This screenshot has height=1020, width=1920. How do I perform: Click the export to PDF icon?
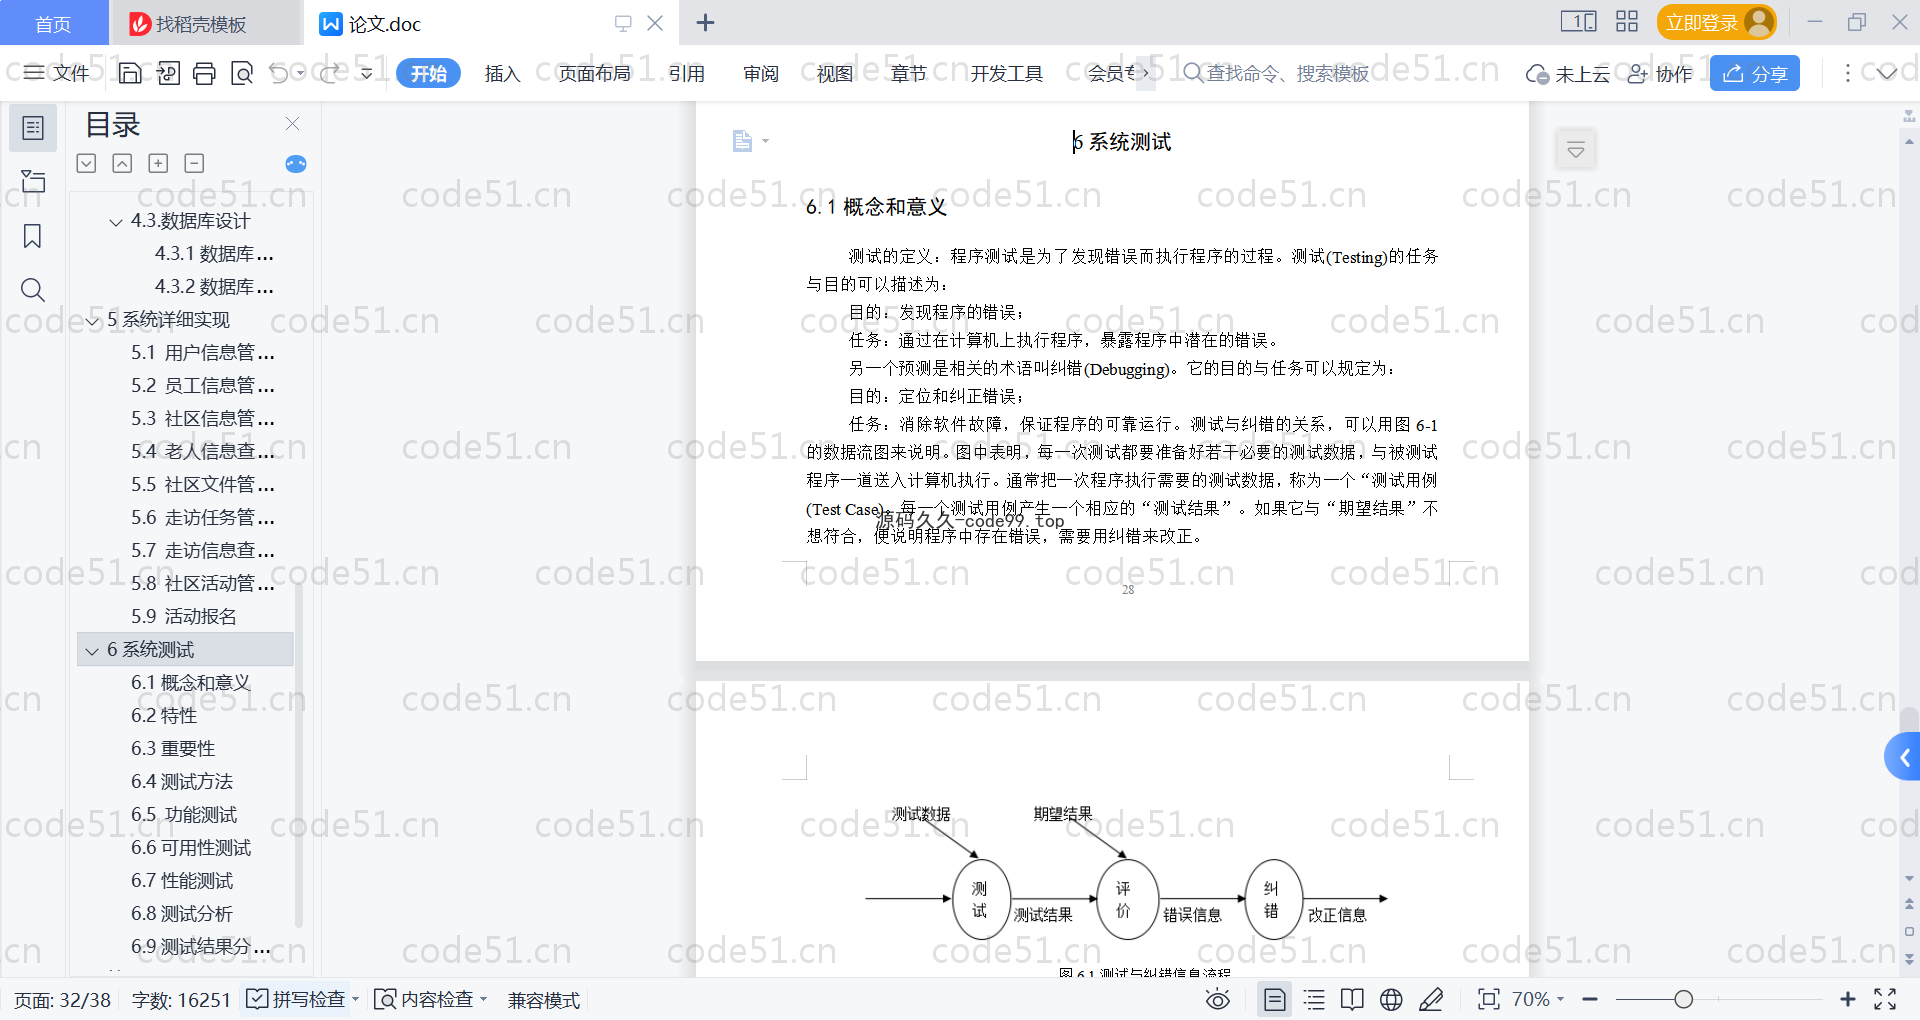pyautogui.click(x=168, y=73)
